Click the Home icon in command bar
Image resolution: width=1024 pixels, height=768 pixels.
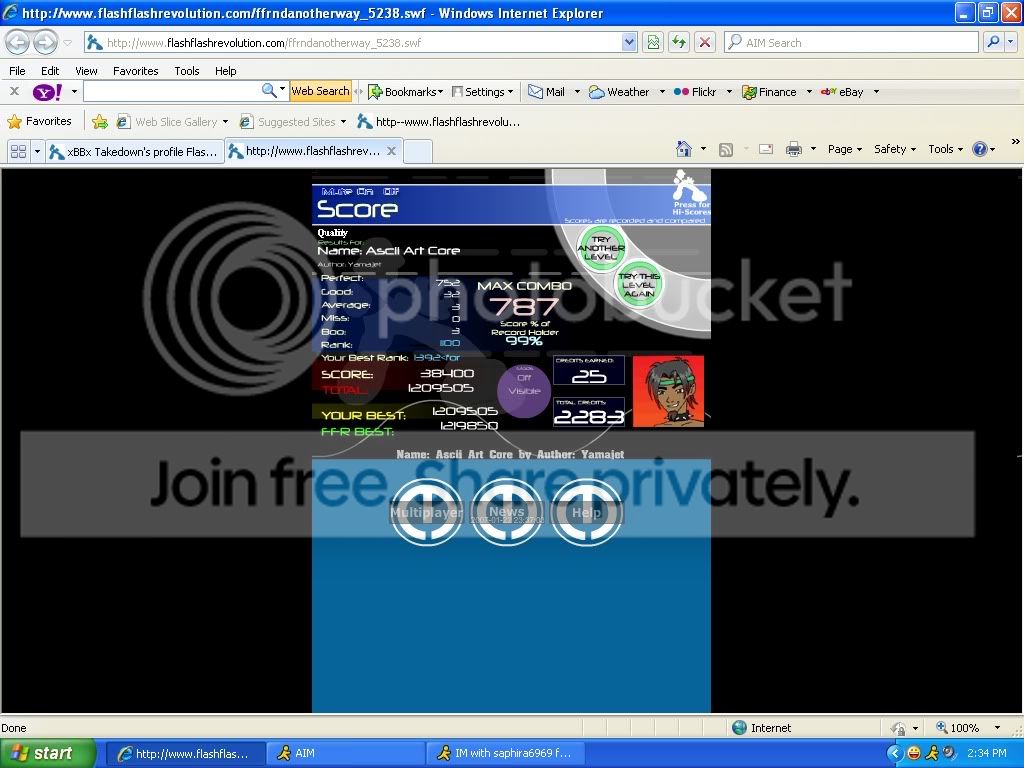(x=684, y=149)
